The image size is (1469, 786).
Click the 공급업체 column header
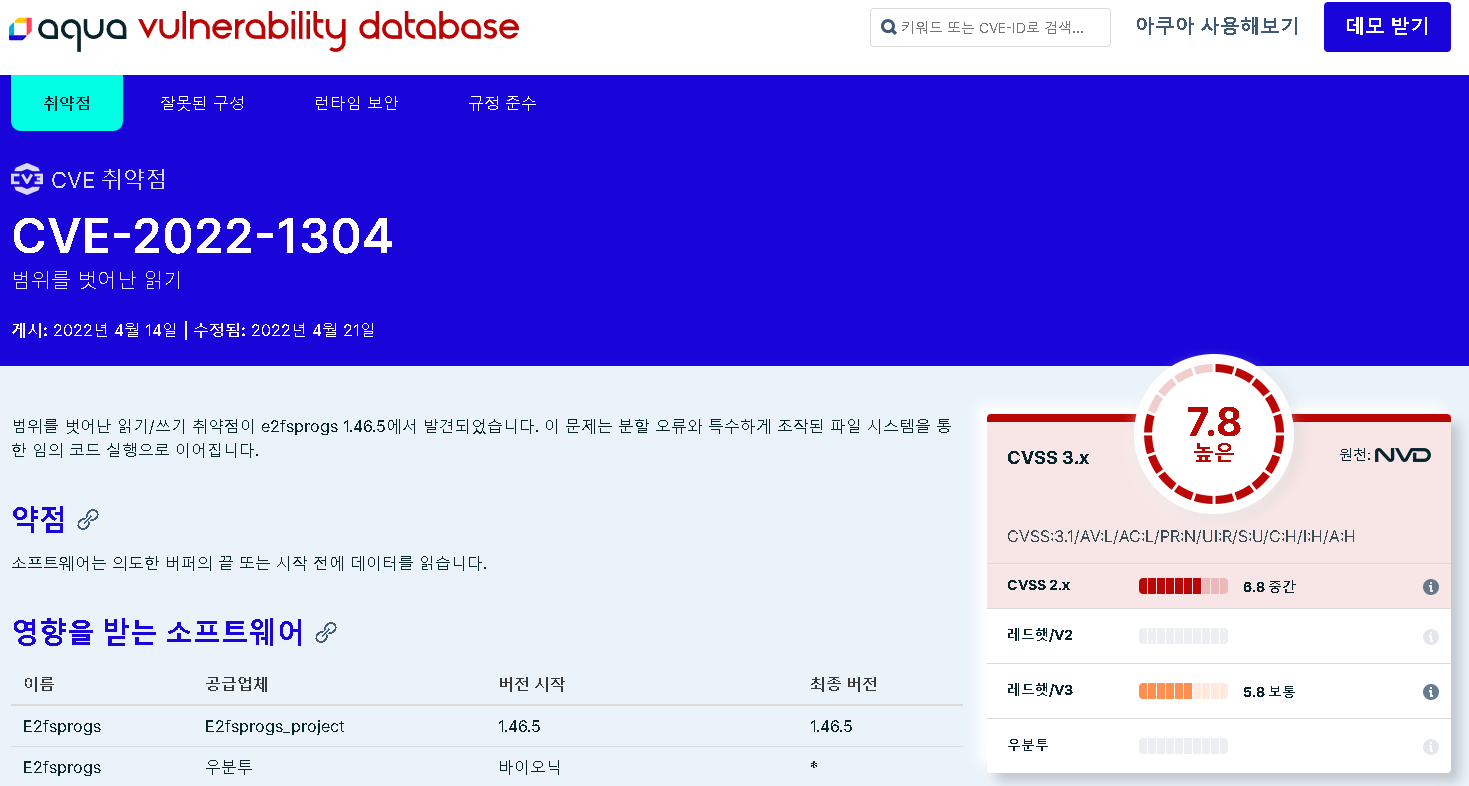pos(236,685)
